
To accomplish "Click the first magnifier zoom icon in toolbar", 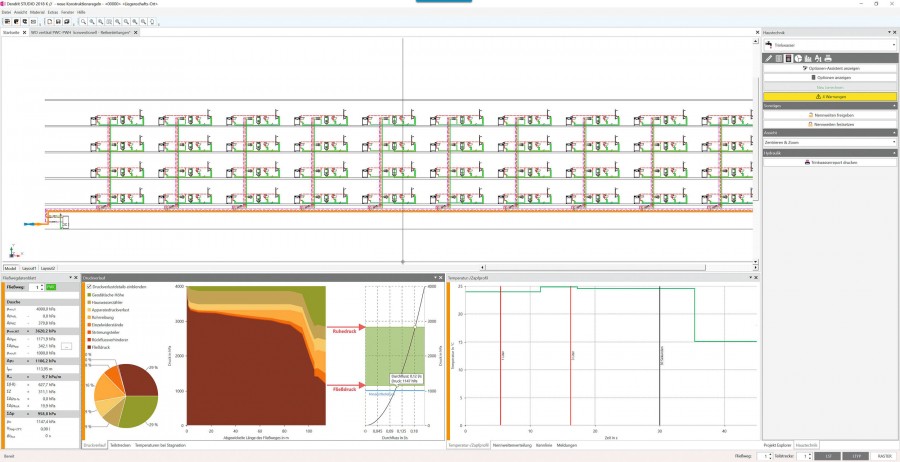I will pos(84,22).
